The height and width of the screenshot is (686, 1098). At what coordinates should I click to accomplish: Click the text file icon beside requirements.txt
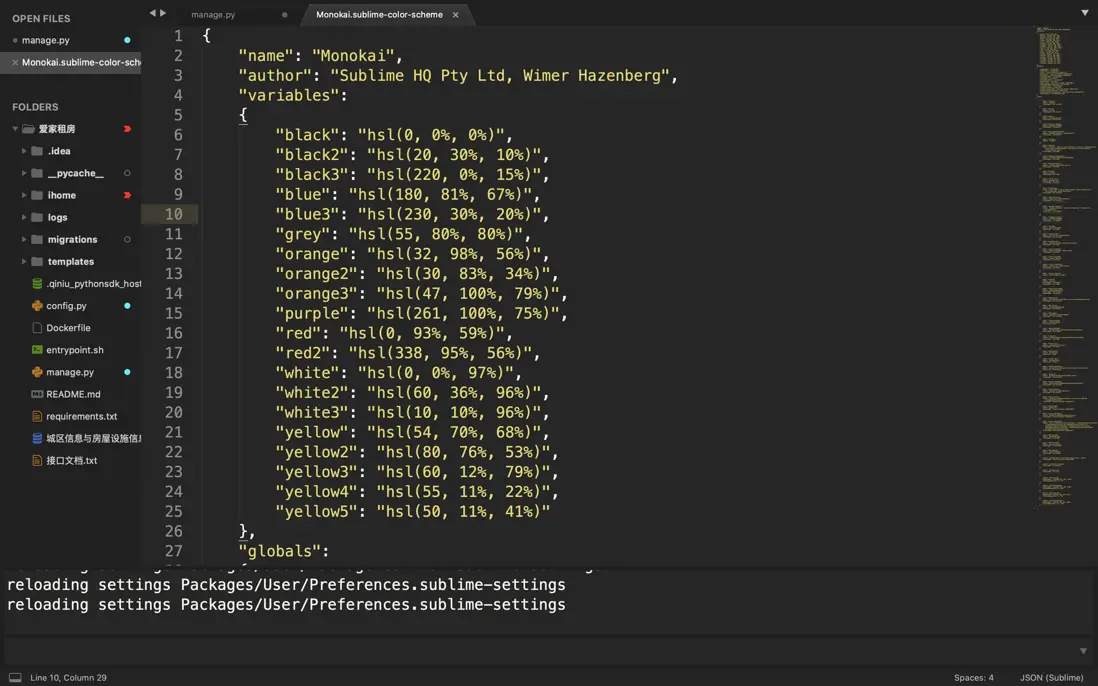37,416
